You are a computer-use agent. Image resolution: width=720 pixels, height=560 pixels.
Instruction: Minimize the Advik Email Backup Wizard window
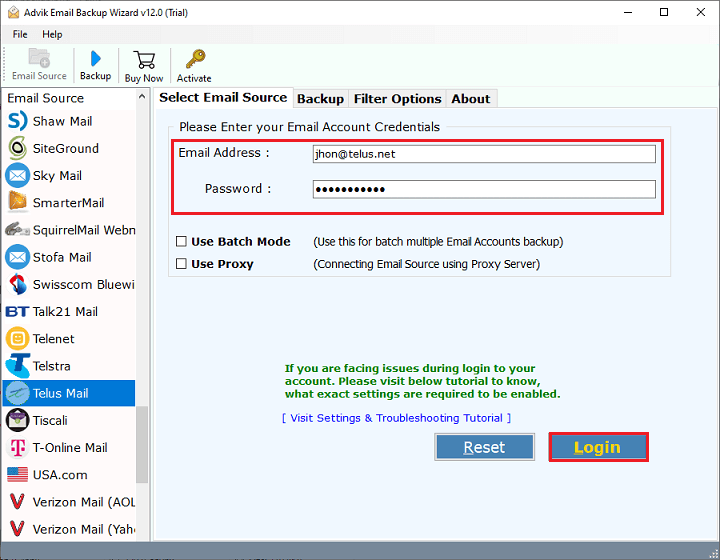pos(628,12)
